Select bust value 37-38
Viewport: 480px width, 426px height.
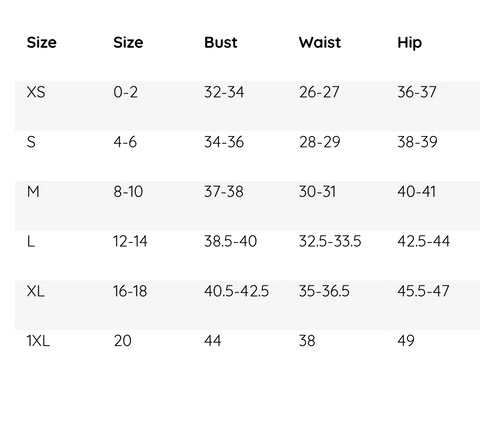tap(224, 192)
